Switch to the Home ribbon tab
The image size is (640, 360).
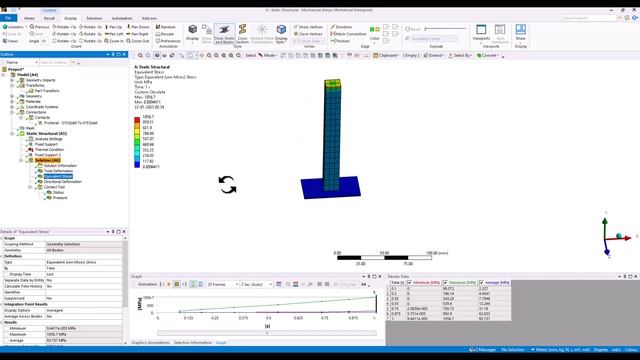tap(29, 18)
